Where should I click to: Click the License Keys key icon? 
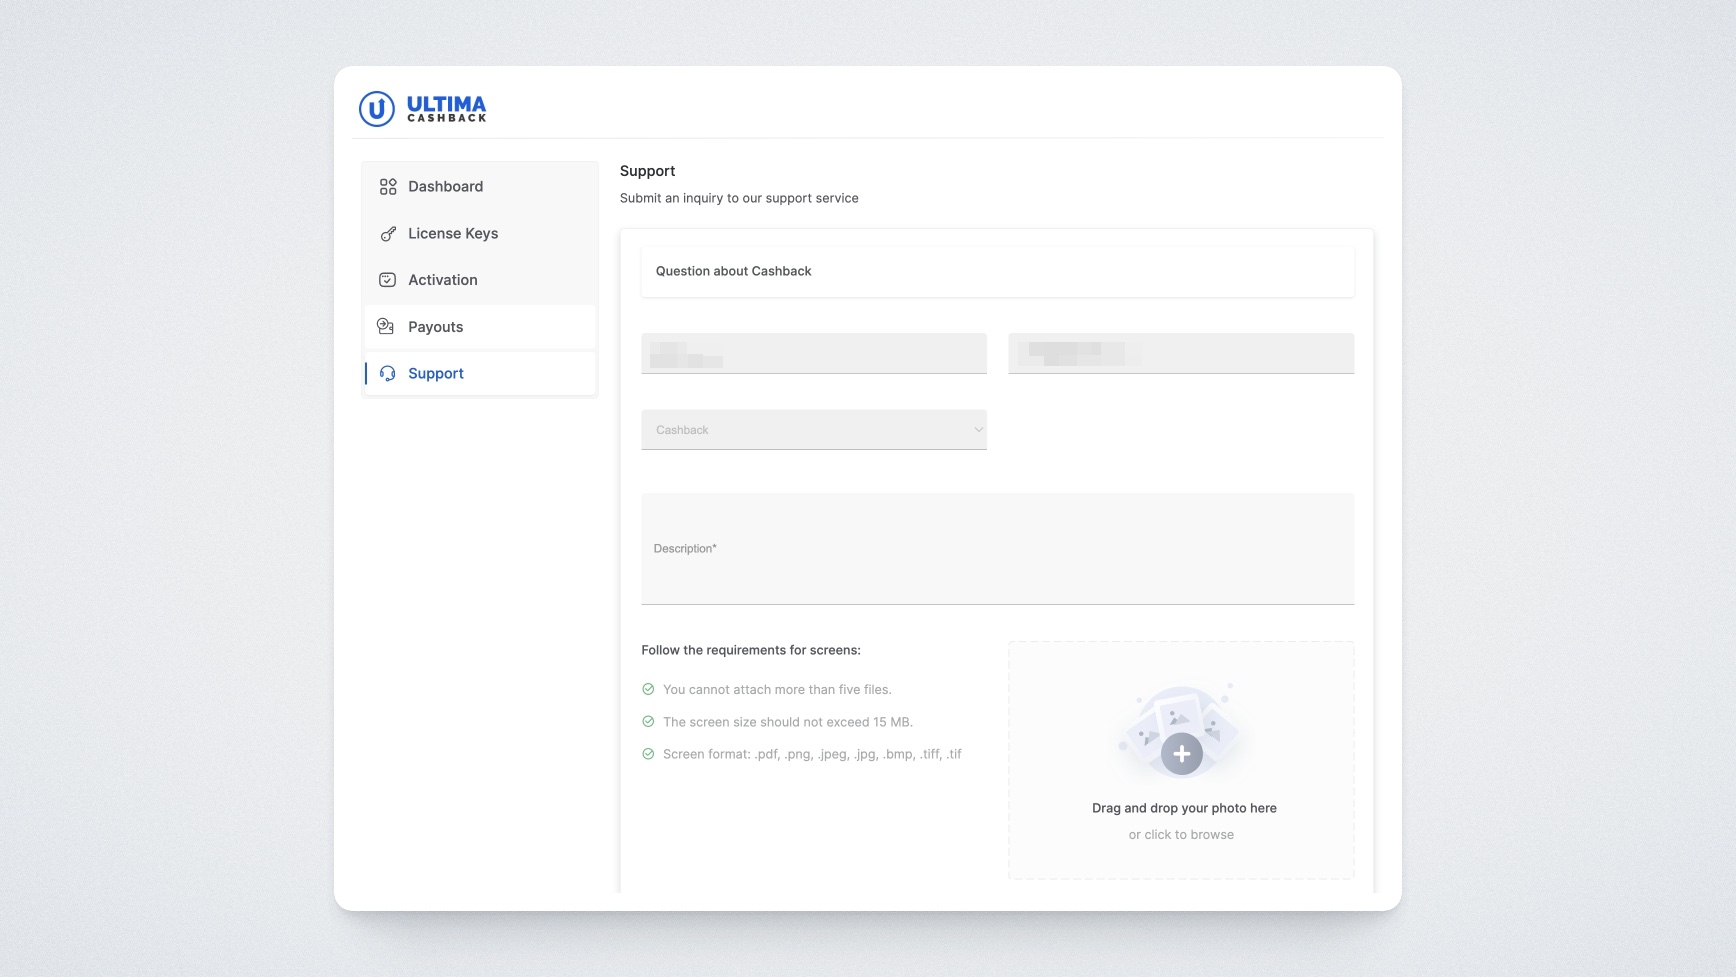point(388,234)
